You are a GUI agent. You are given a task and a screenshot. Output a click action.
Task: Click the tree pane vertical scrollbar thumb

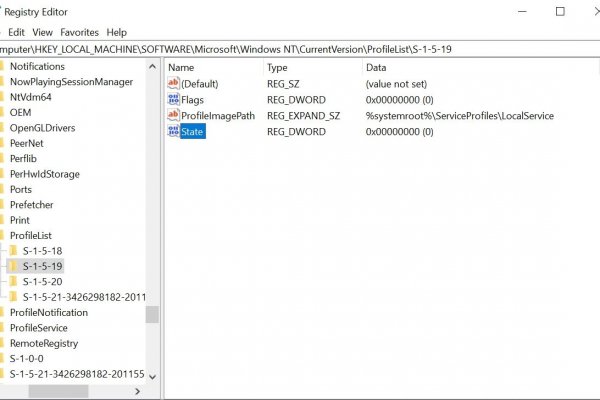point(152,314)
